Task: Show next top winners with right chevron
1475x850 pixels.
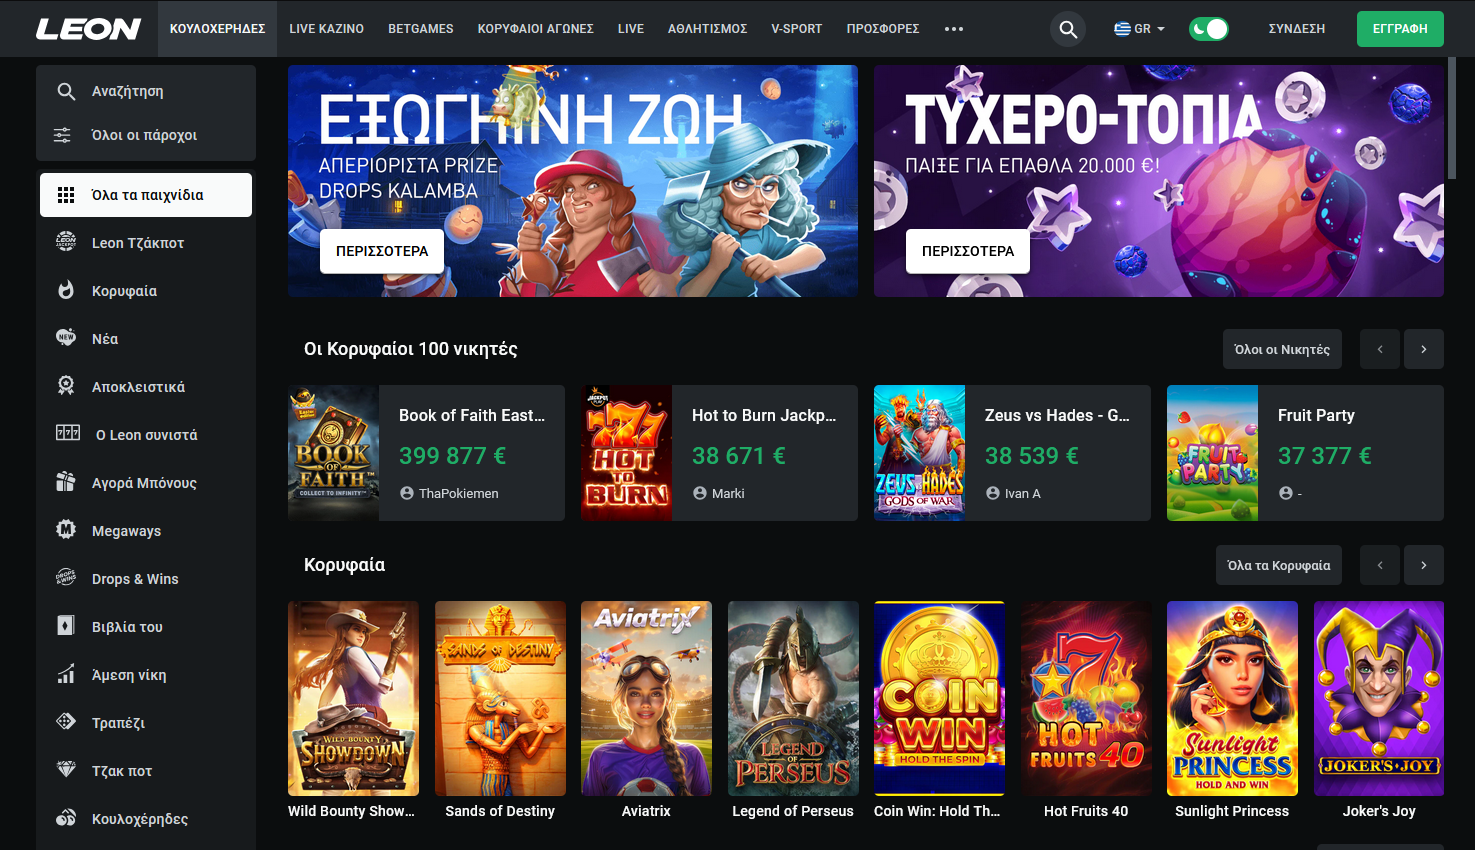Action: pyautogui.click(x=1424, y=349)
